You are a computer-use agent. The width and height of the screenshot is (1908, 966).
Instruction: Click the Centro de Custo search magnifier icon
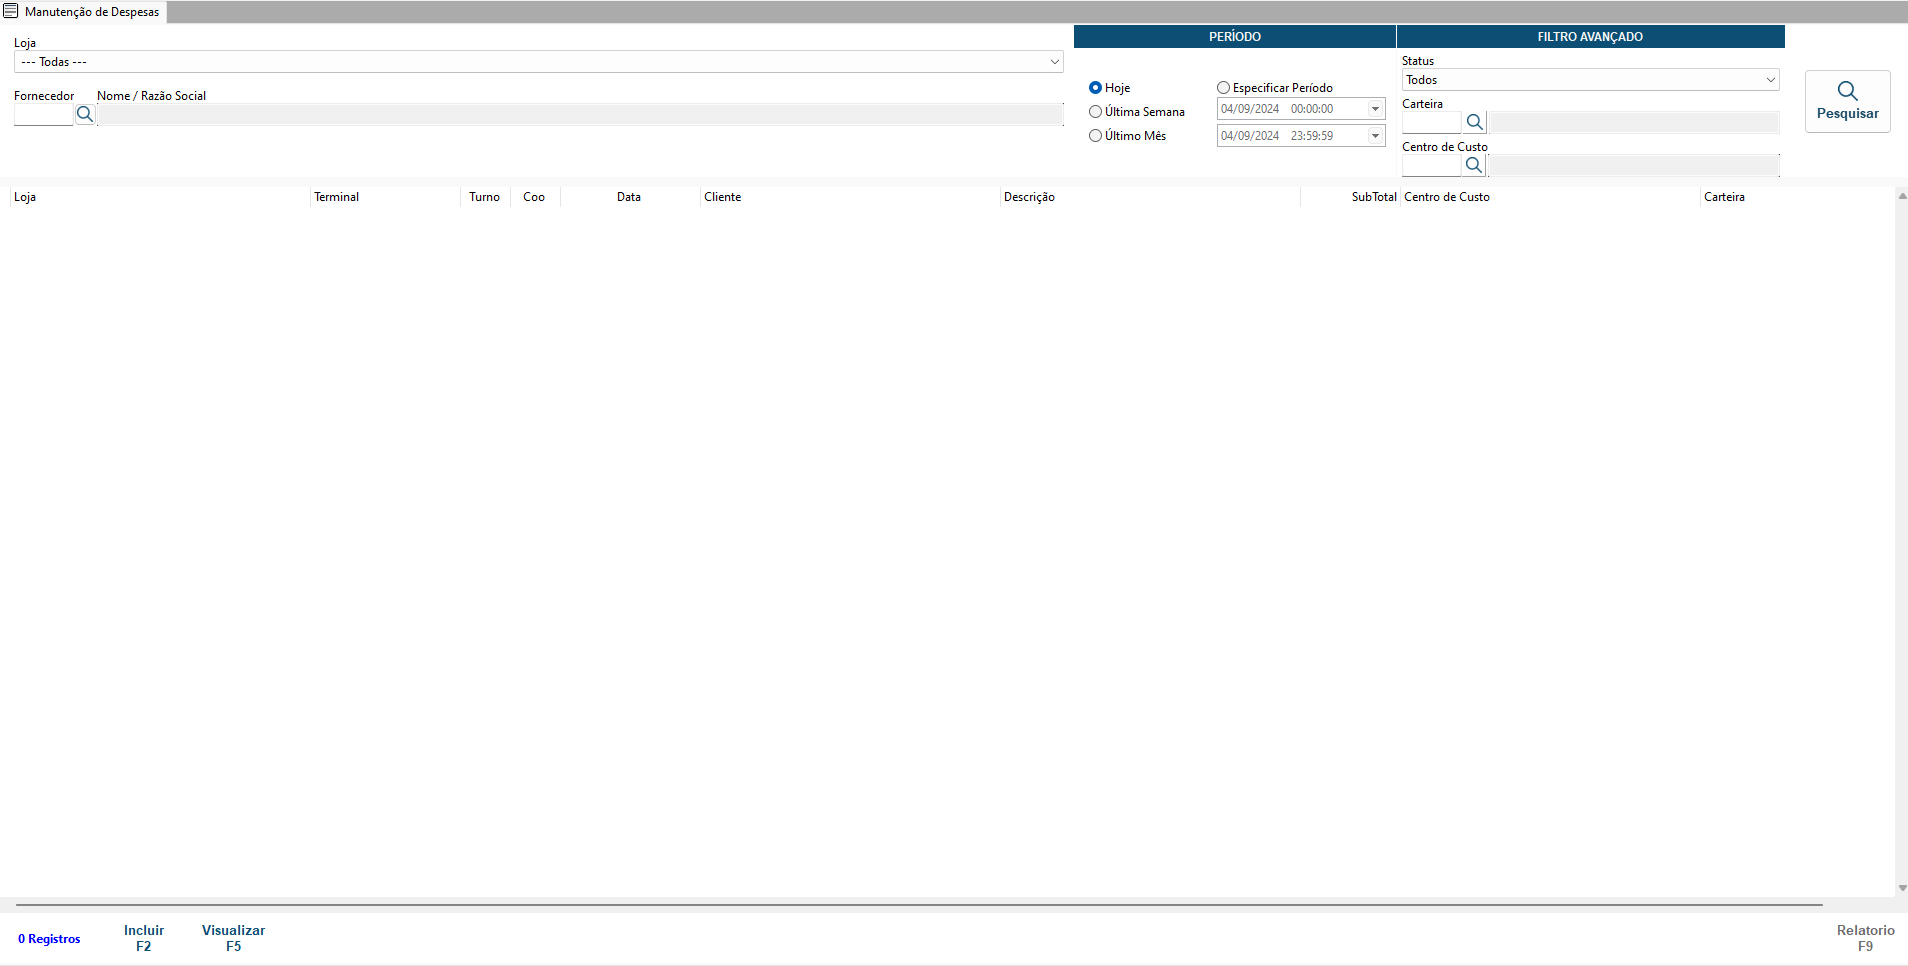(x=1474, y=165)
